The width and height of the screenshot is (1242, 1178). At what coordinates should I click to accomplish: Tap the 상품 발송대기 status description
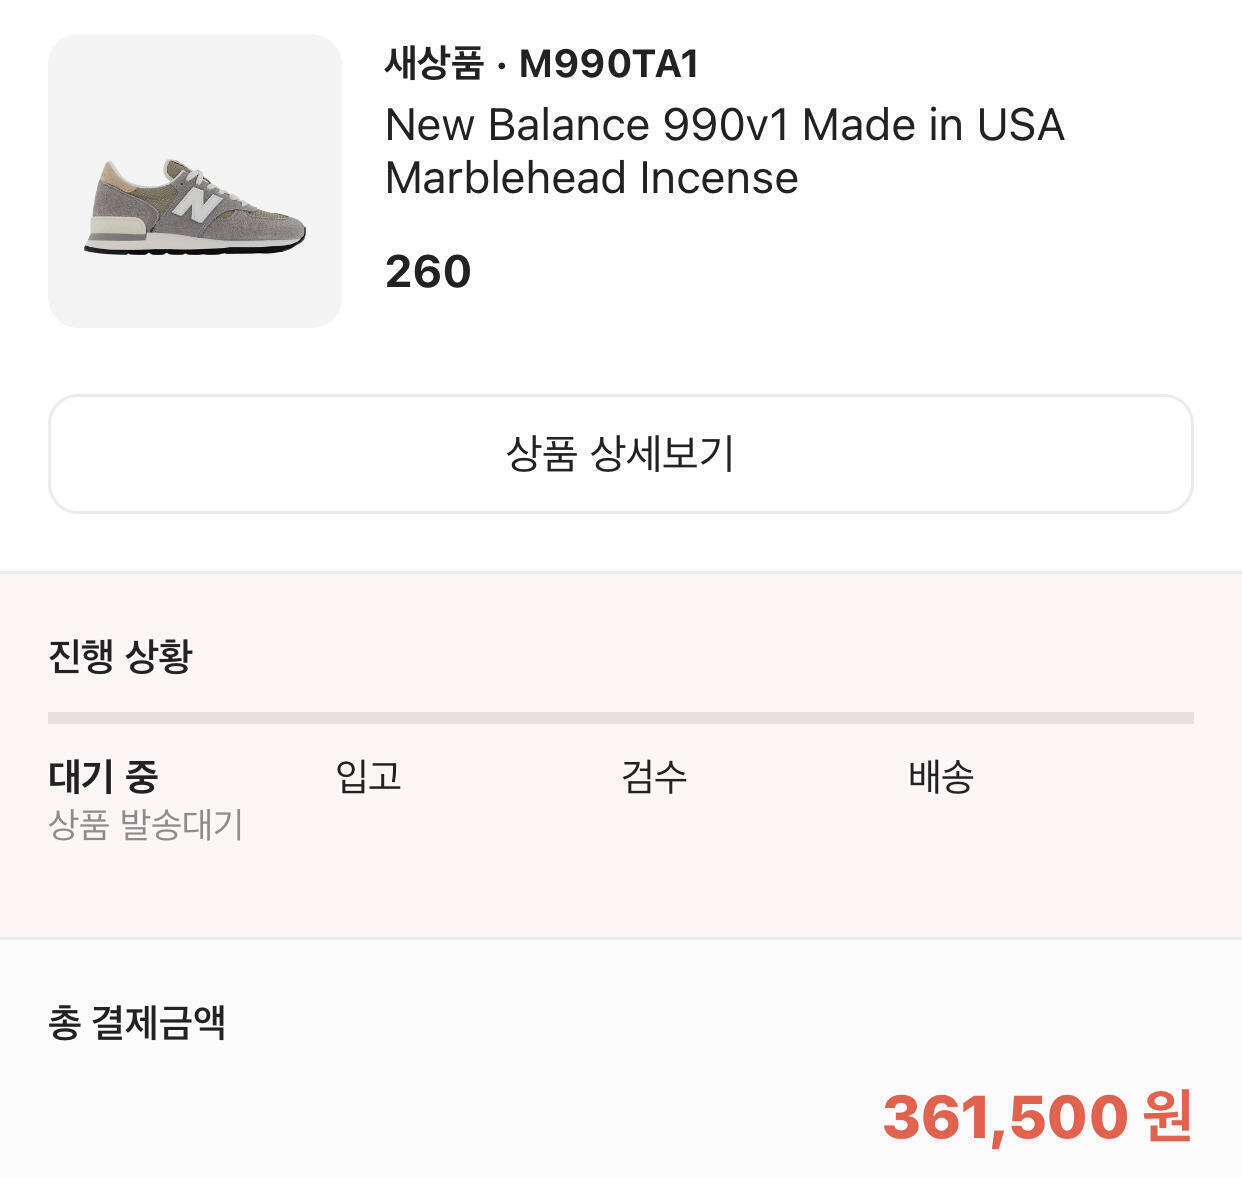pos(146,825)
